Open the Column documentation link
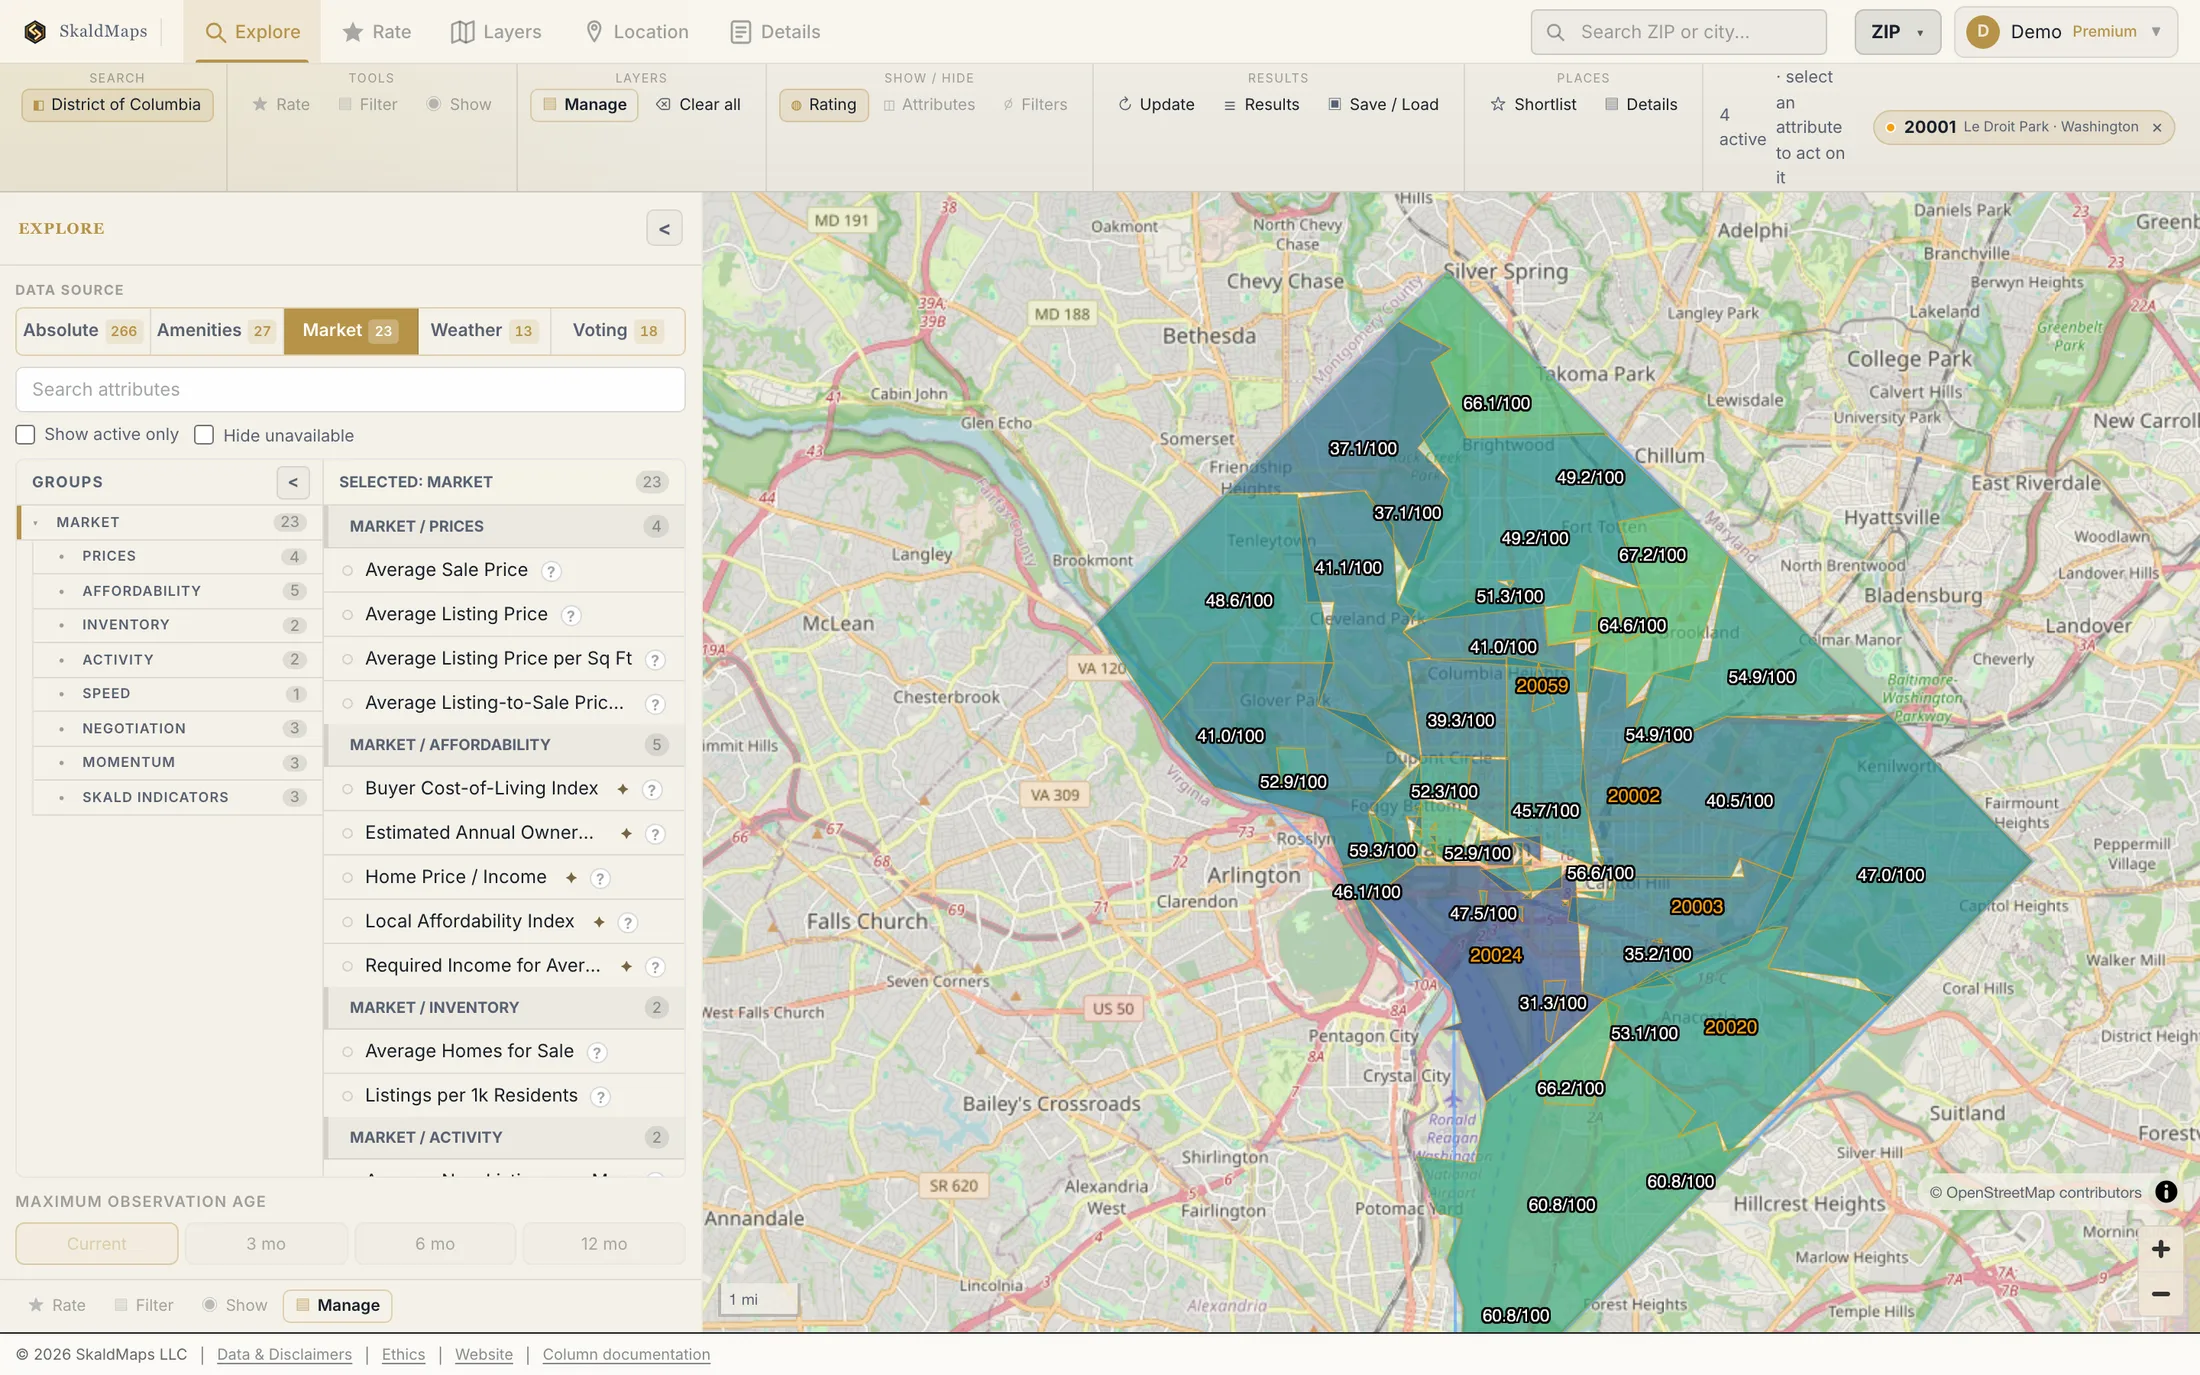 (x=626, y=1355)
